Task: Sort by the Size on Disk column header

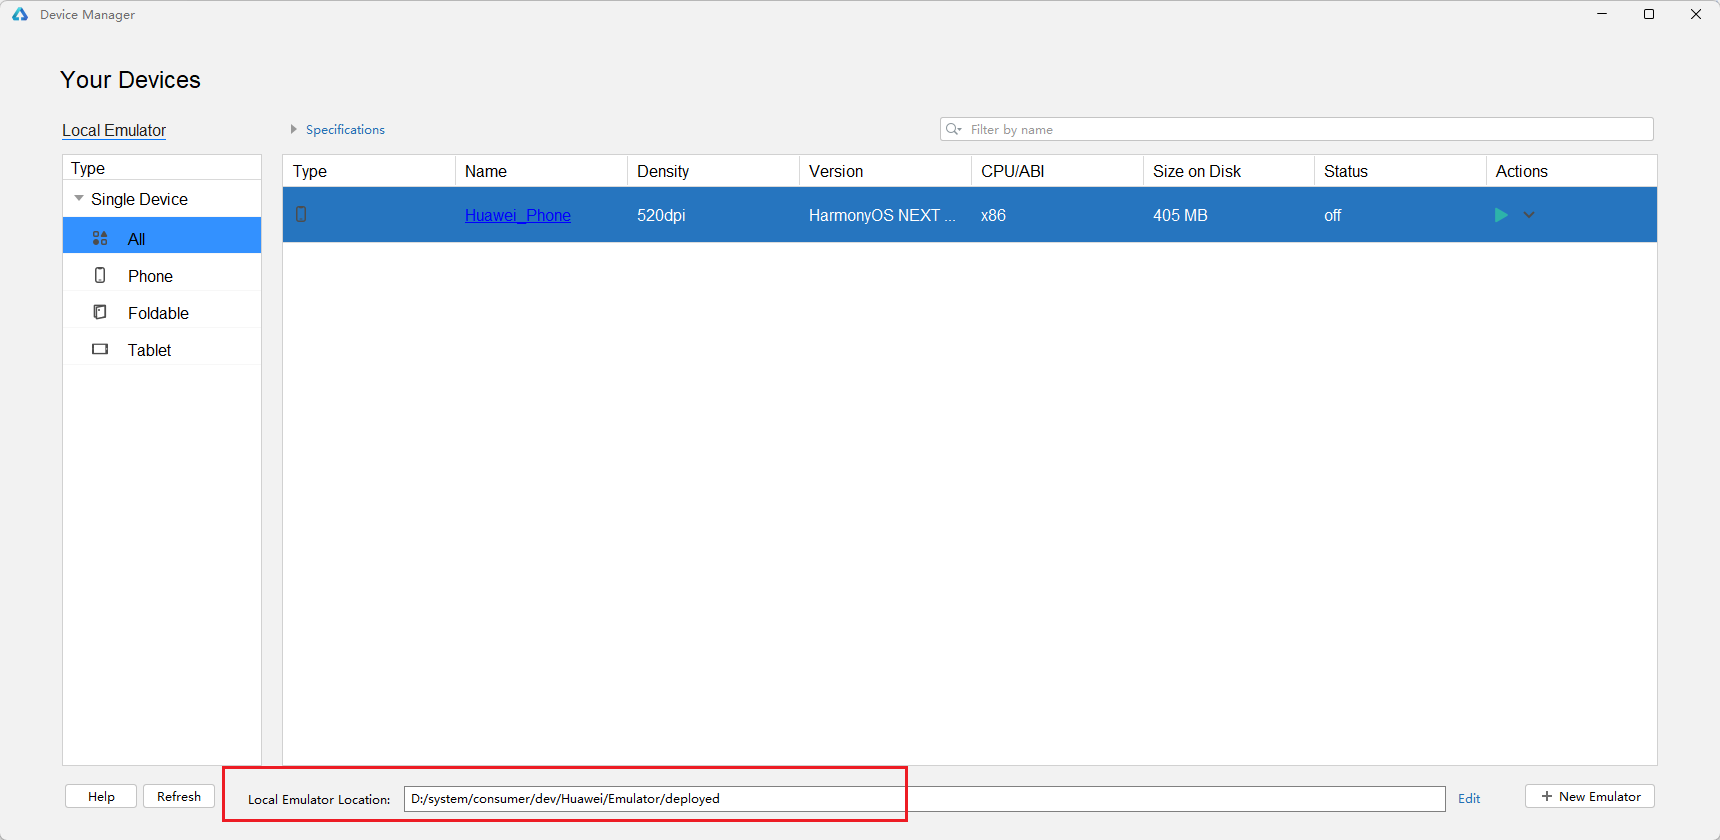Action: point(1229,171)
